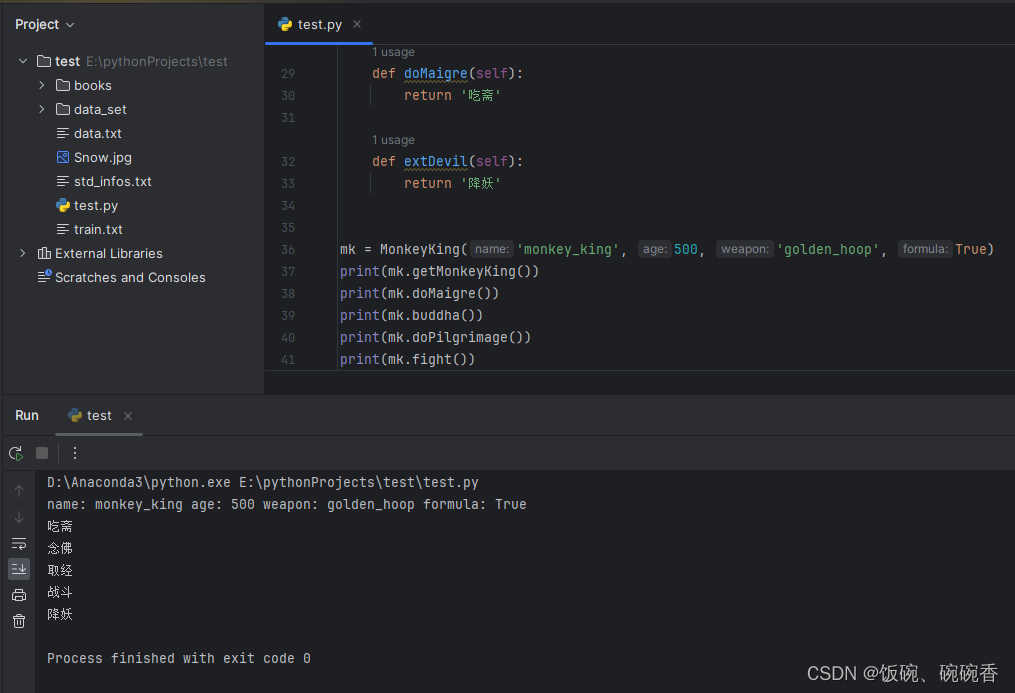Select train.txt in project tree
This screenshot has height=693, width=1015.
(x=98, y=229)
